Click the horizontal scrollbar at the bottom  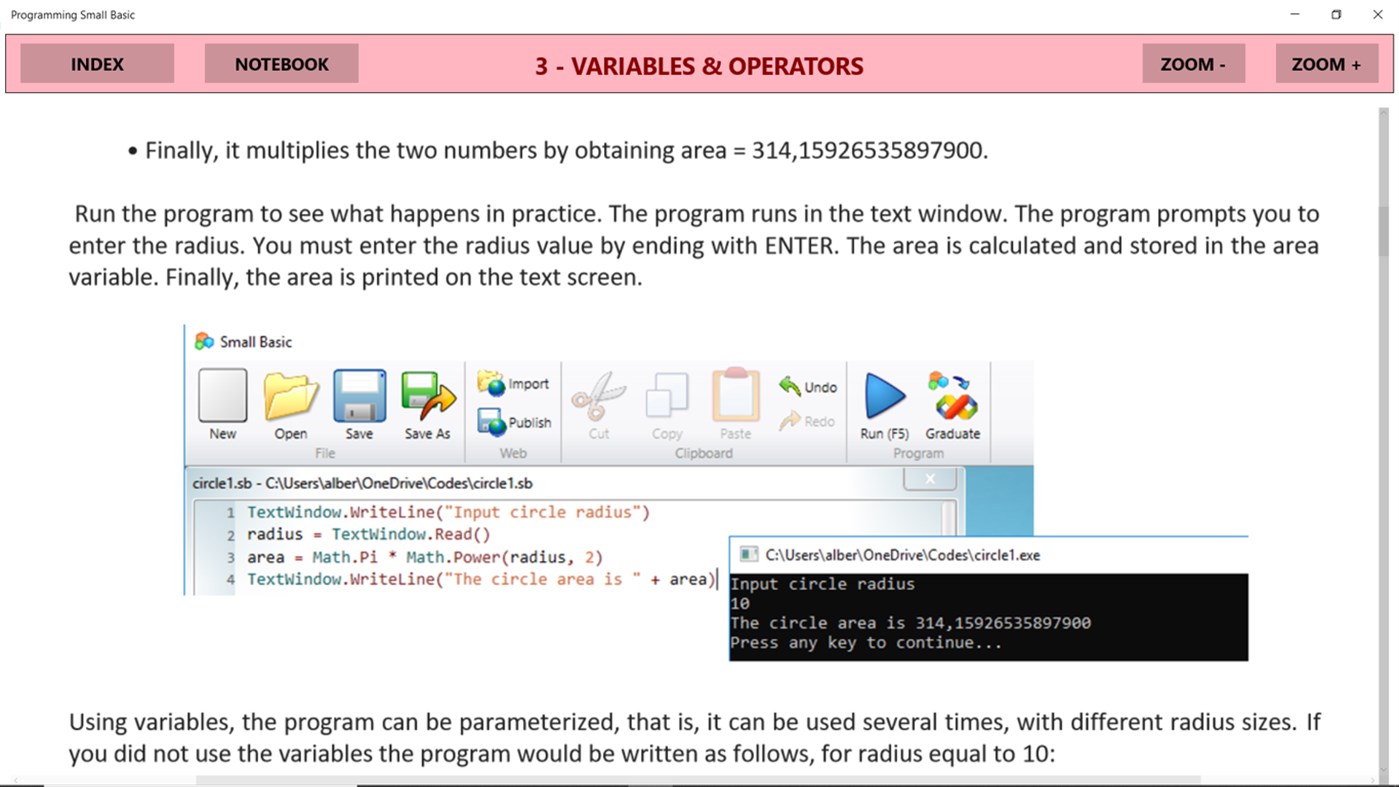coord(698,780)
